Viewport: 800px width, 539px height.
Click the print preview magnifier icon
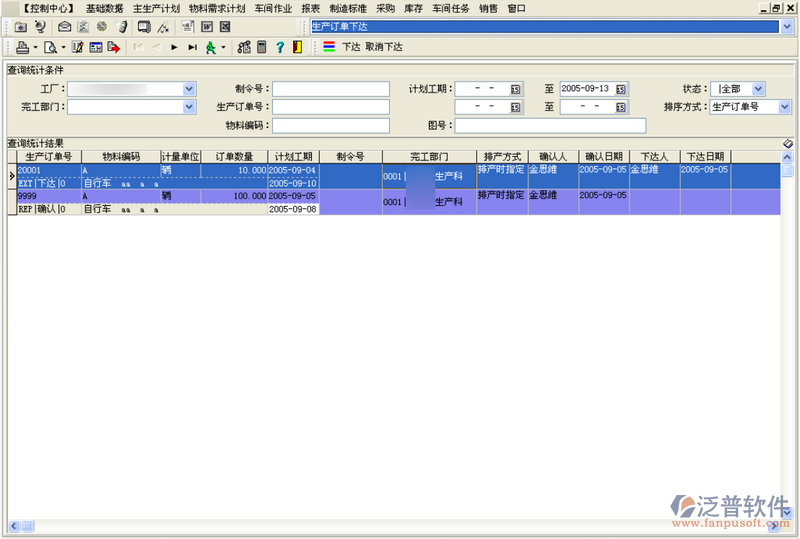pyautogui.click(x=49, y=47)
